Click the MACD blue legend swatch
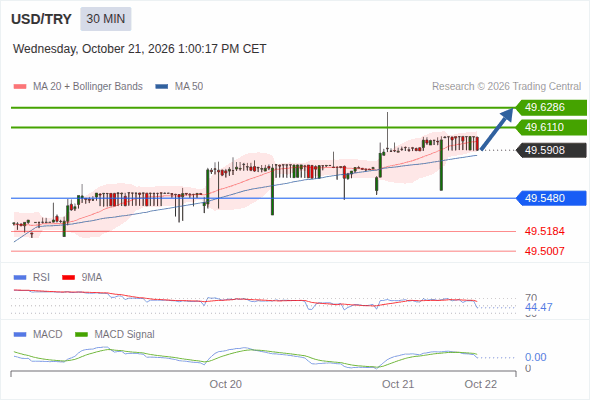This screenshot has width=590, height=400. click(x=20, y=335)
